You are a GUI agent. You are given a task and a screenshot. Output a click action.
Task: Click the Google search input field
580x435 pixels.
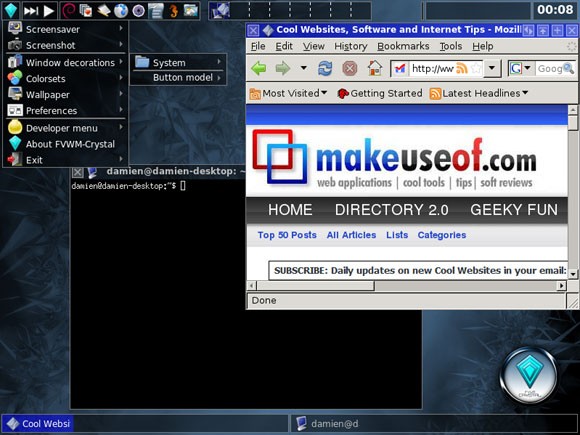pos(549,68)
